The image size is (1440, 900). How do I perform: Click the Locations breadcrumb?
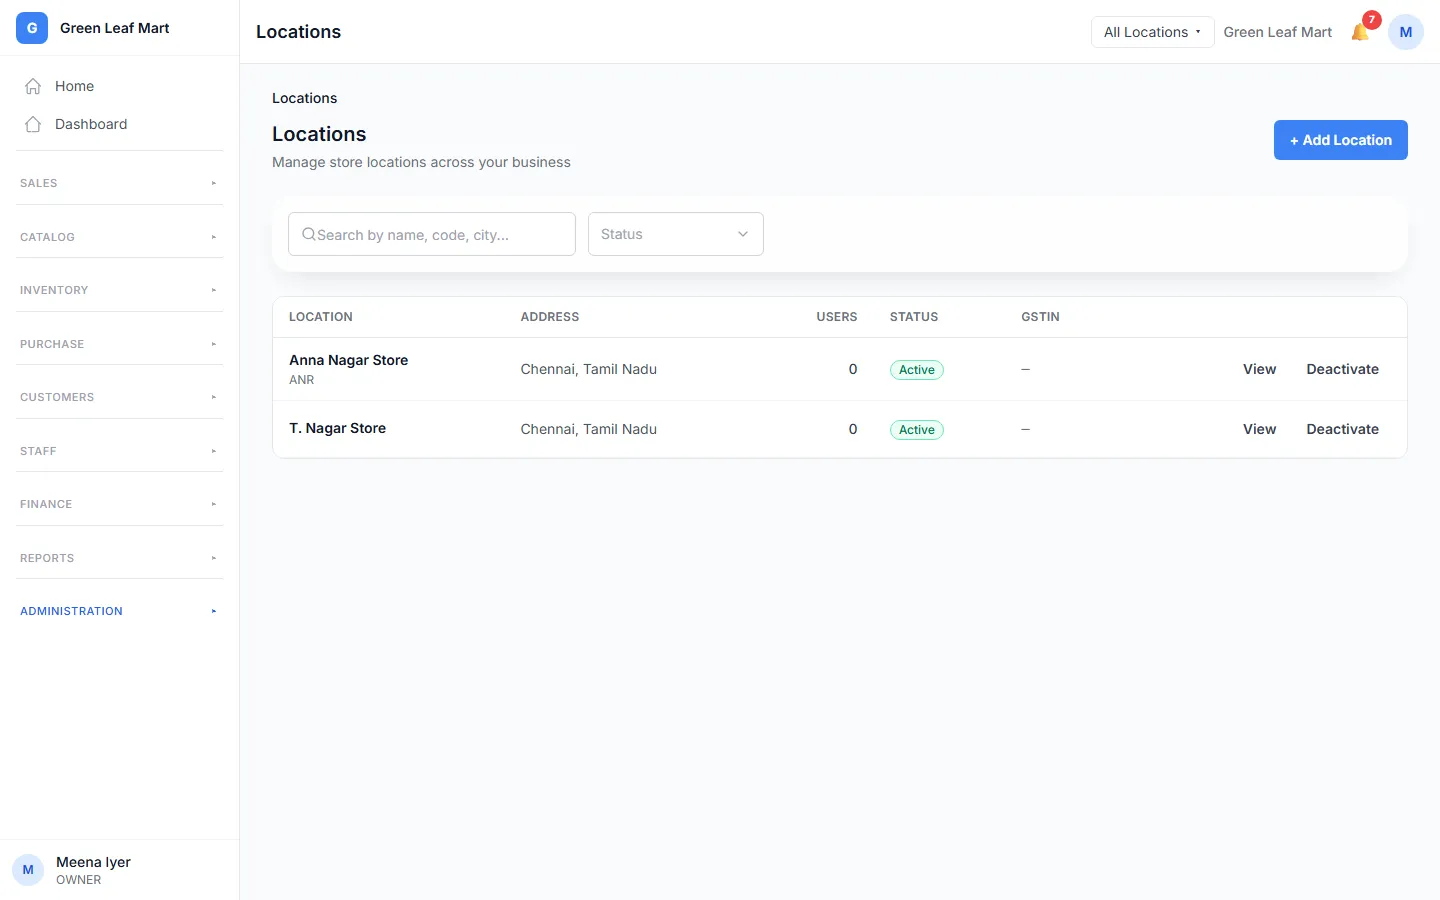[304, 98]
